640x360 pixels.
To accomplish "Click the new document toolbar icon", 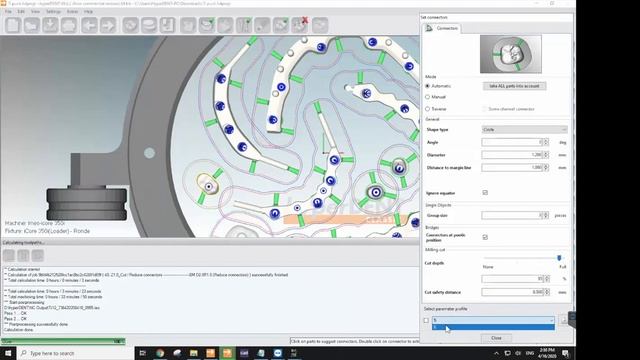I will [x=13, y=25].
